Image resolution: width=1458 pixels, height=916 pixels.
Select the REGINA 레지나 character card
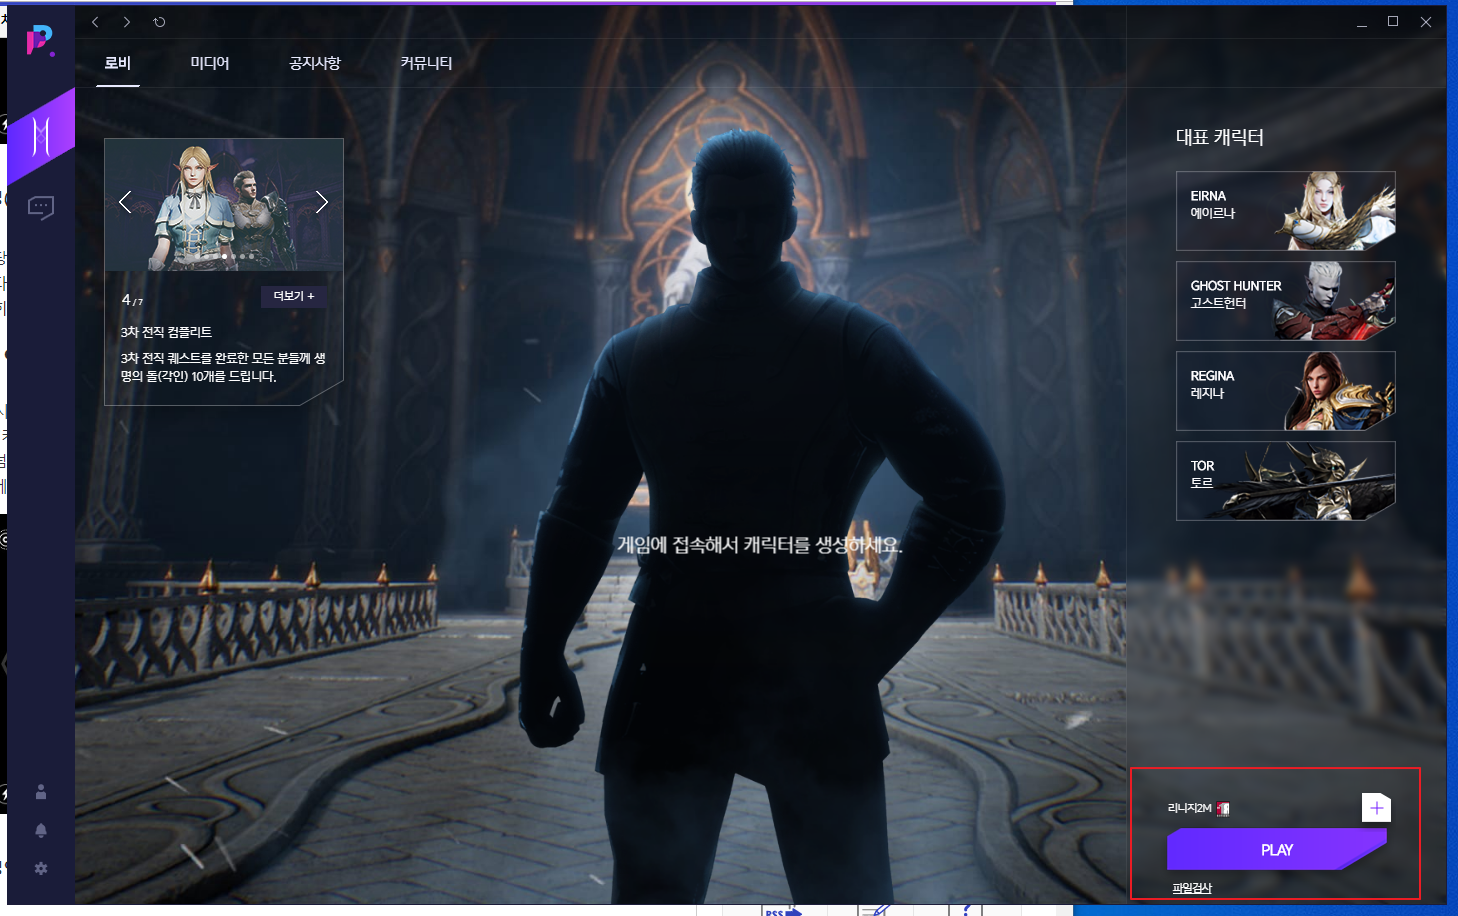(x=1286, y=391)
